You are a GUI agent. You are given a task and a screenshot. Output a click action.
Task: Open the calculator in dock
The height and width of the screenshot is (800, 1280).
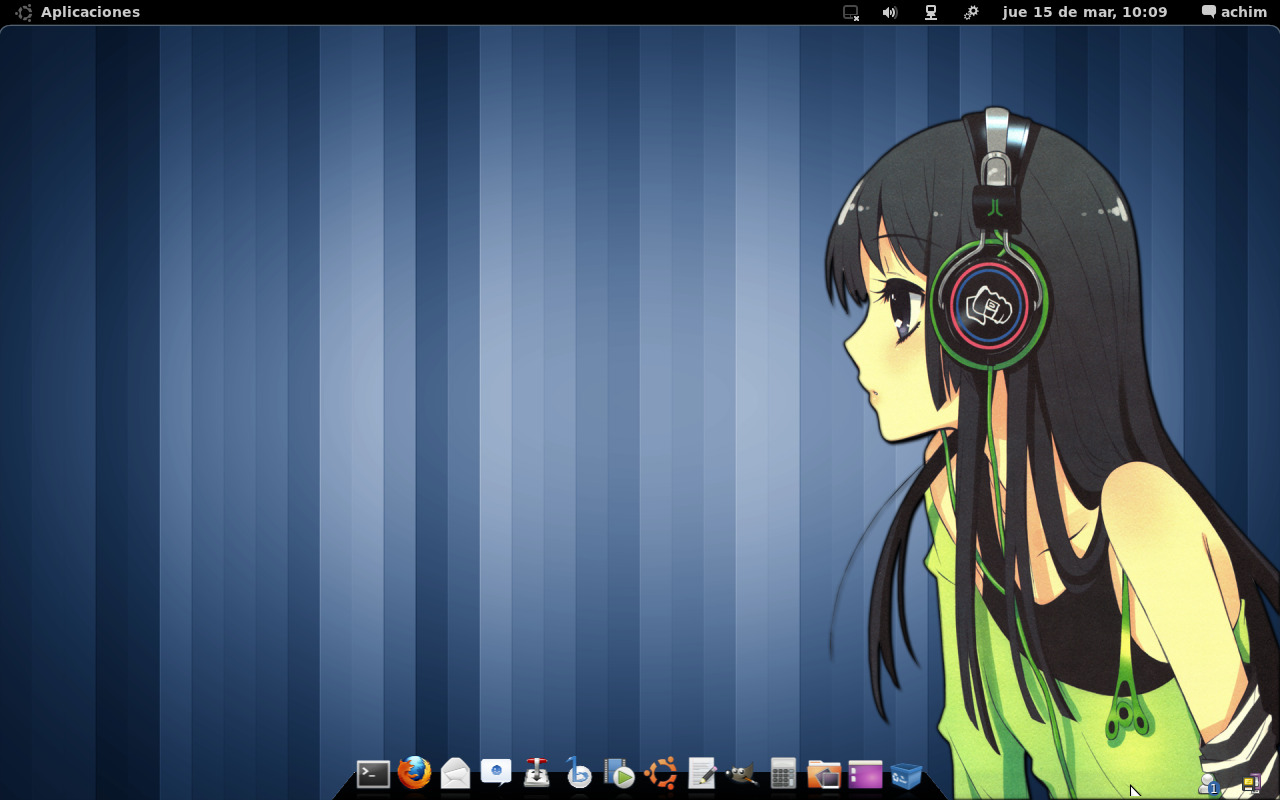point(783,773)
